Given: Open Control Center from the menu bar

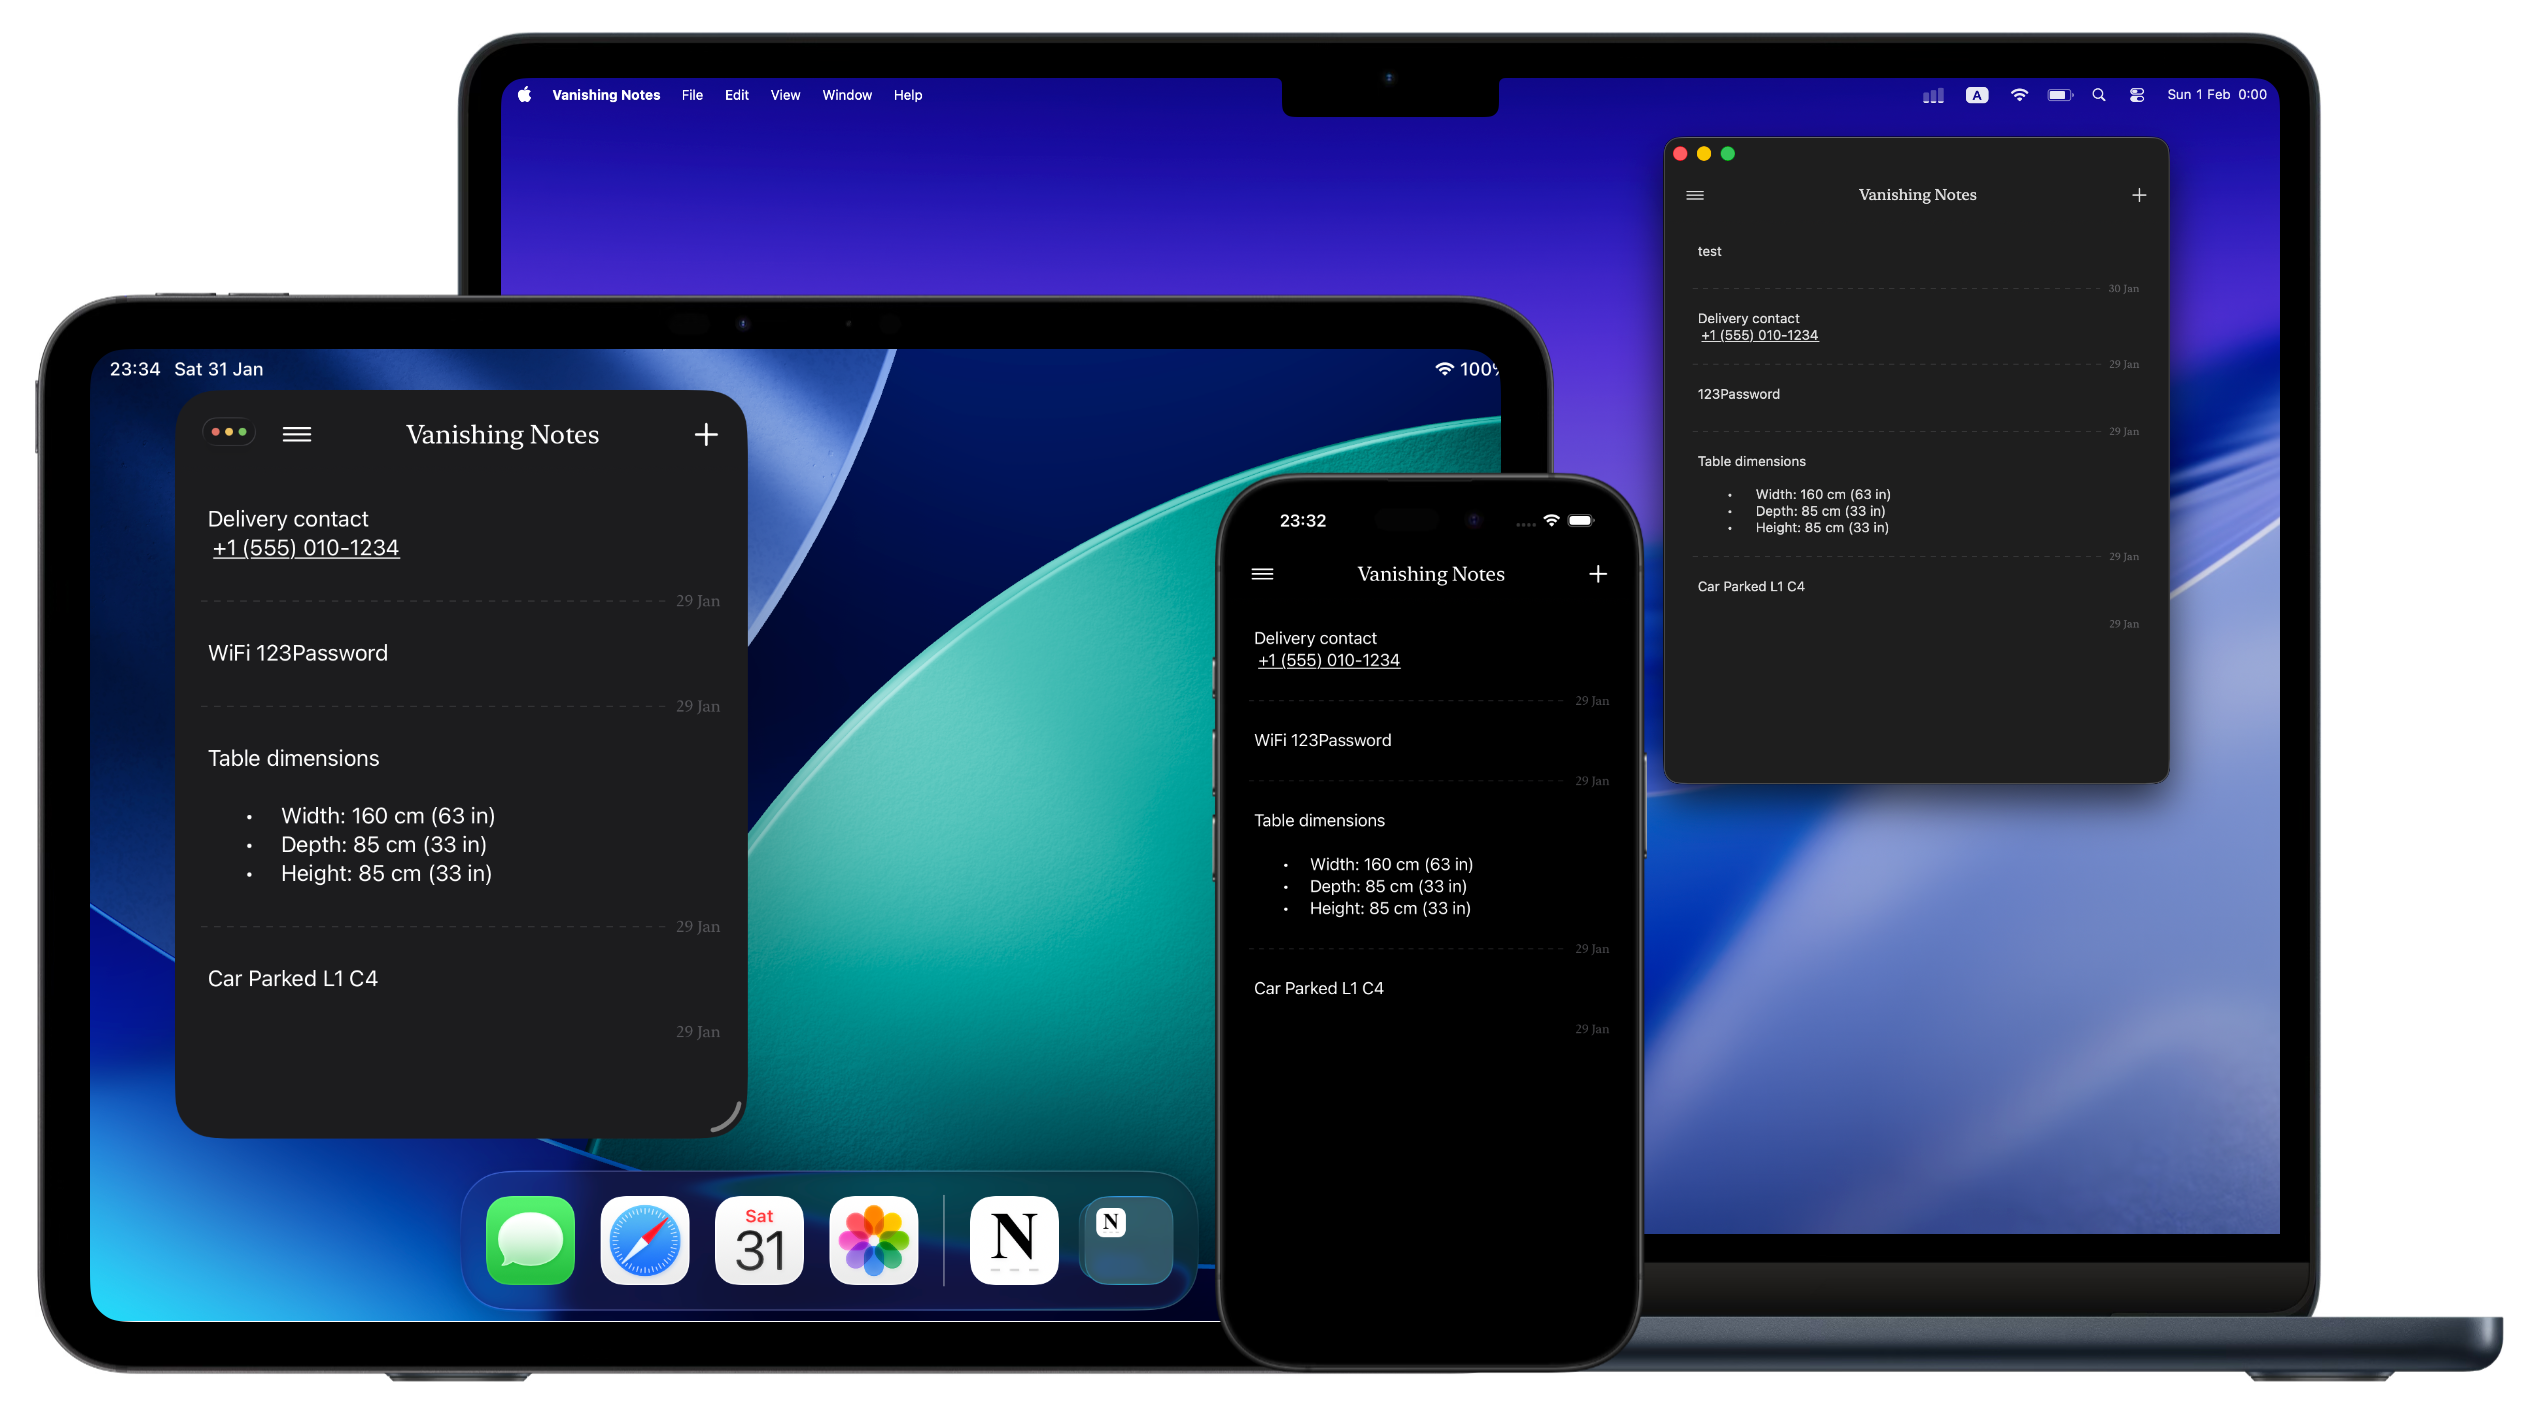Looking at the screenshot, I should pos(2136,94).
